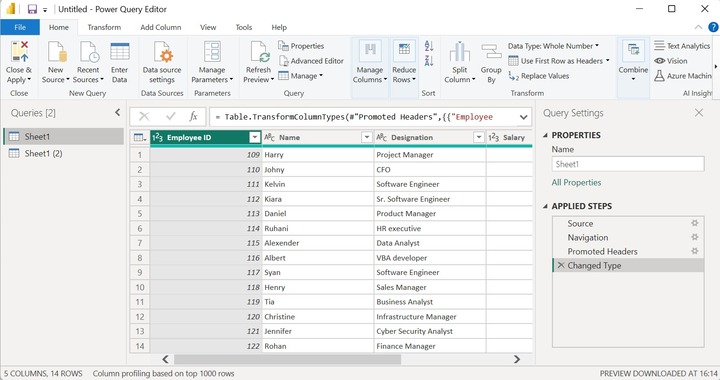The height and width of the screenshot is (380, 720).
Task: Click the Enter Data table icon
Action: (x=120, y=51)
